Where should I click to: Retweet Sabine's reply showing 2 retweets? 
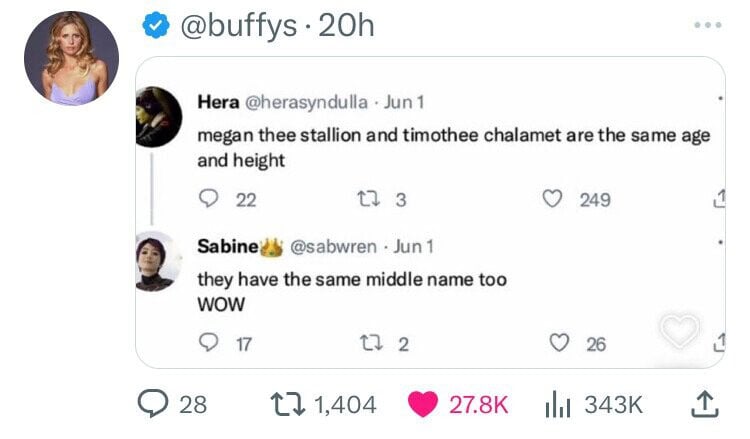tap(371, 343)
